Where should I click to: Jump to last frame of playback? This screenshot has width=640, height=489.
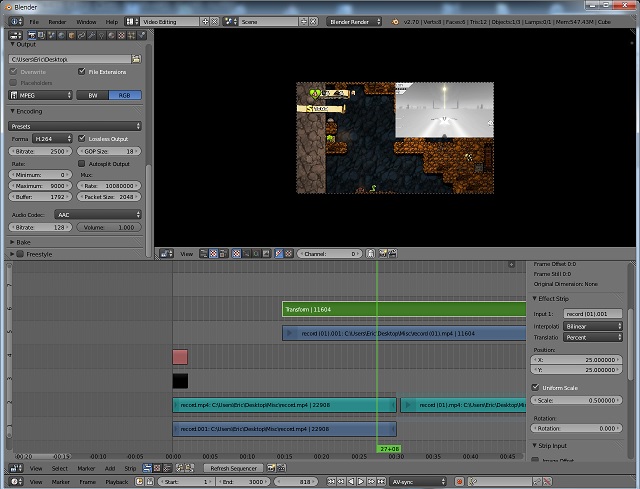tap(381, 482)
